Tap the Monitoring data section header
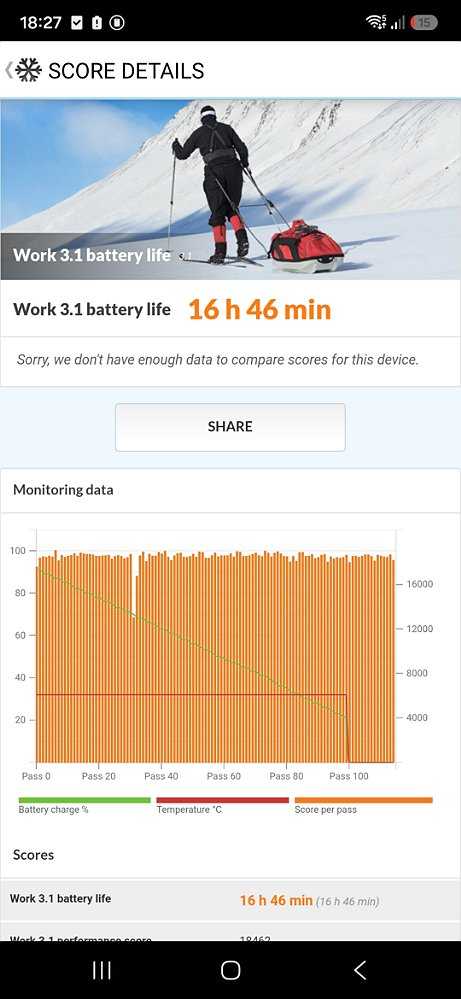The width and height of the screenshot is (461, 999). (63, 490)
